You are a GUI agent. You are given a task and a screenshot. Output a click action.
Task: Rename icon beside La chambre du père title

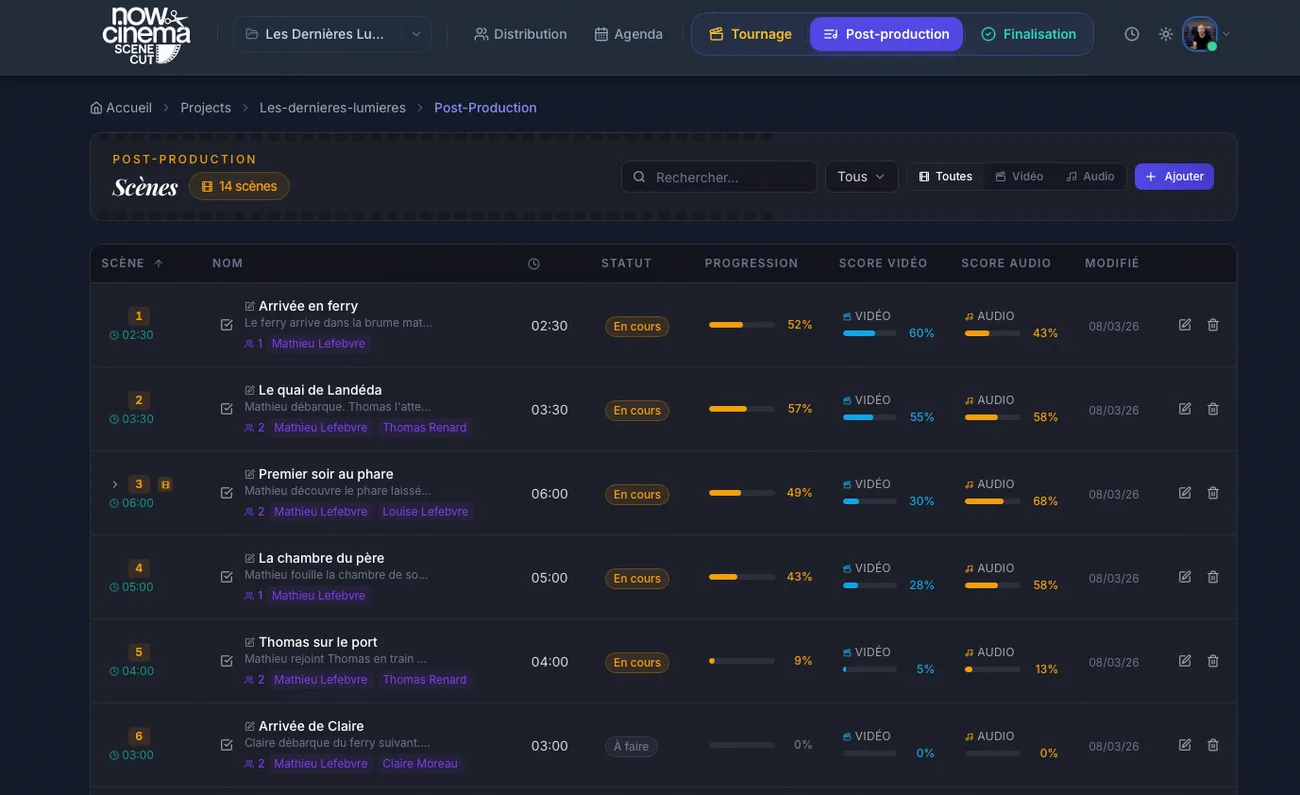coord(250,558)
